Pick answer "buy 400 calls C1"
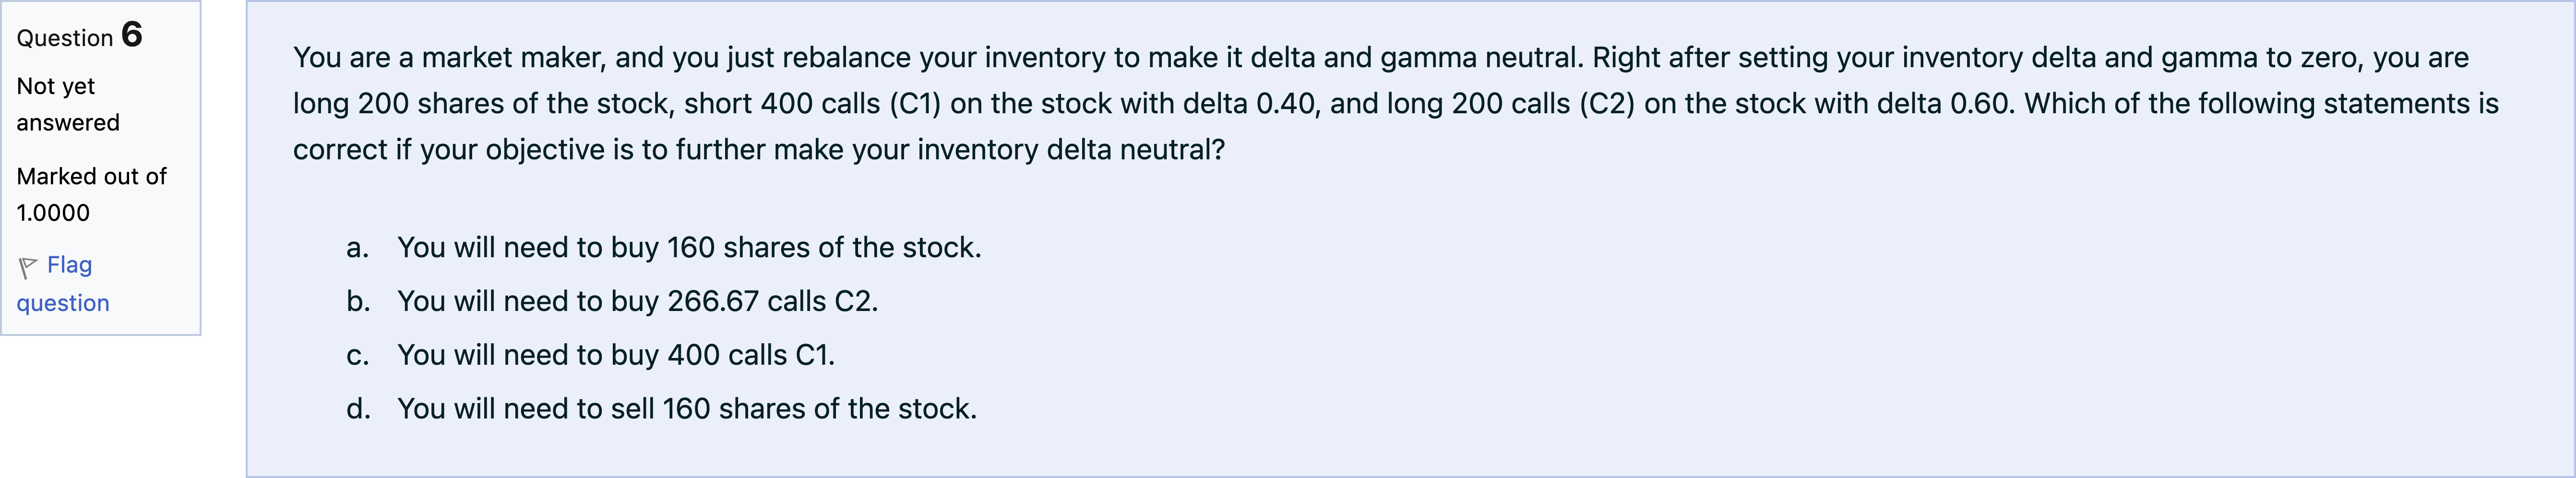The image size is (2576, 478). [x=615, y=355]
